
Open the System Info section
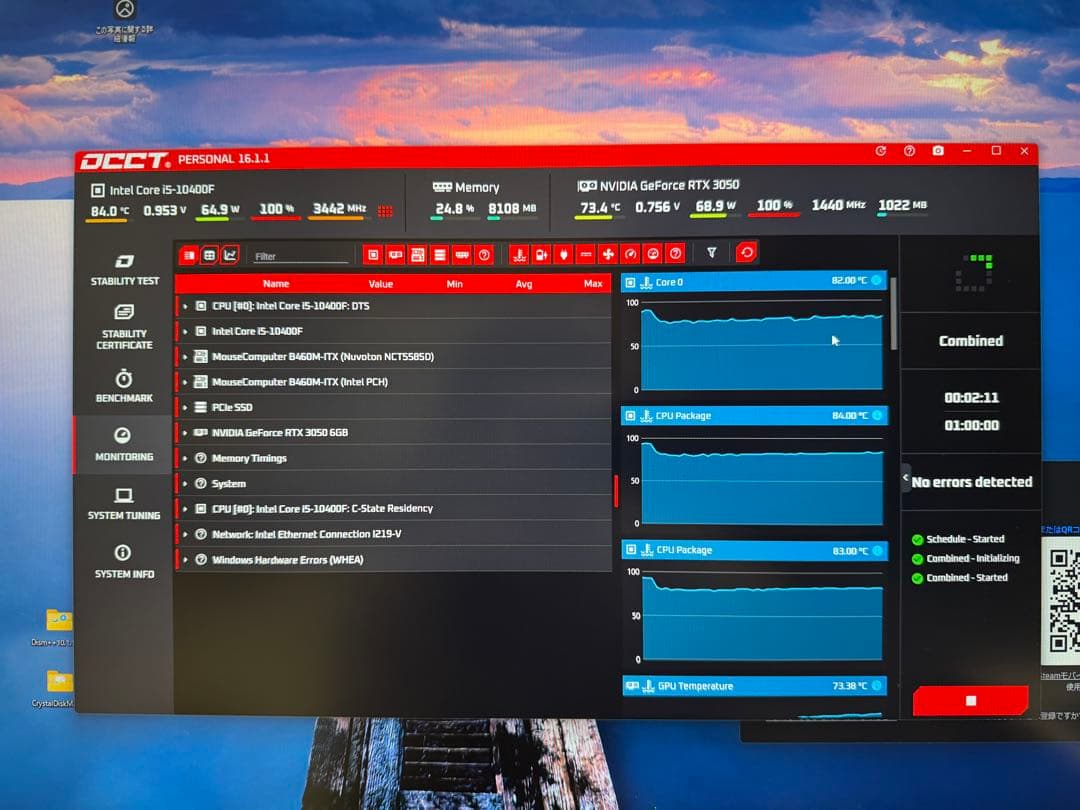coord(124,562)
